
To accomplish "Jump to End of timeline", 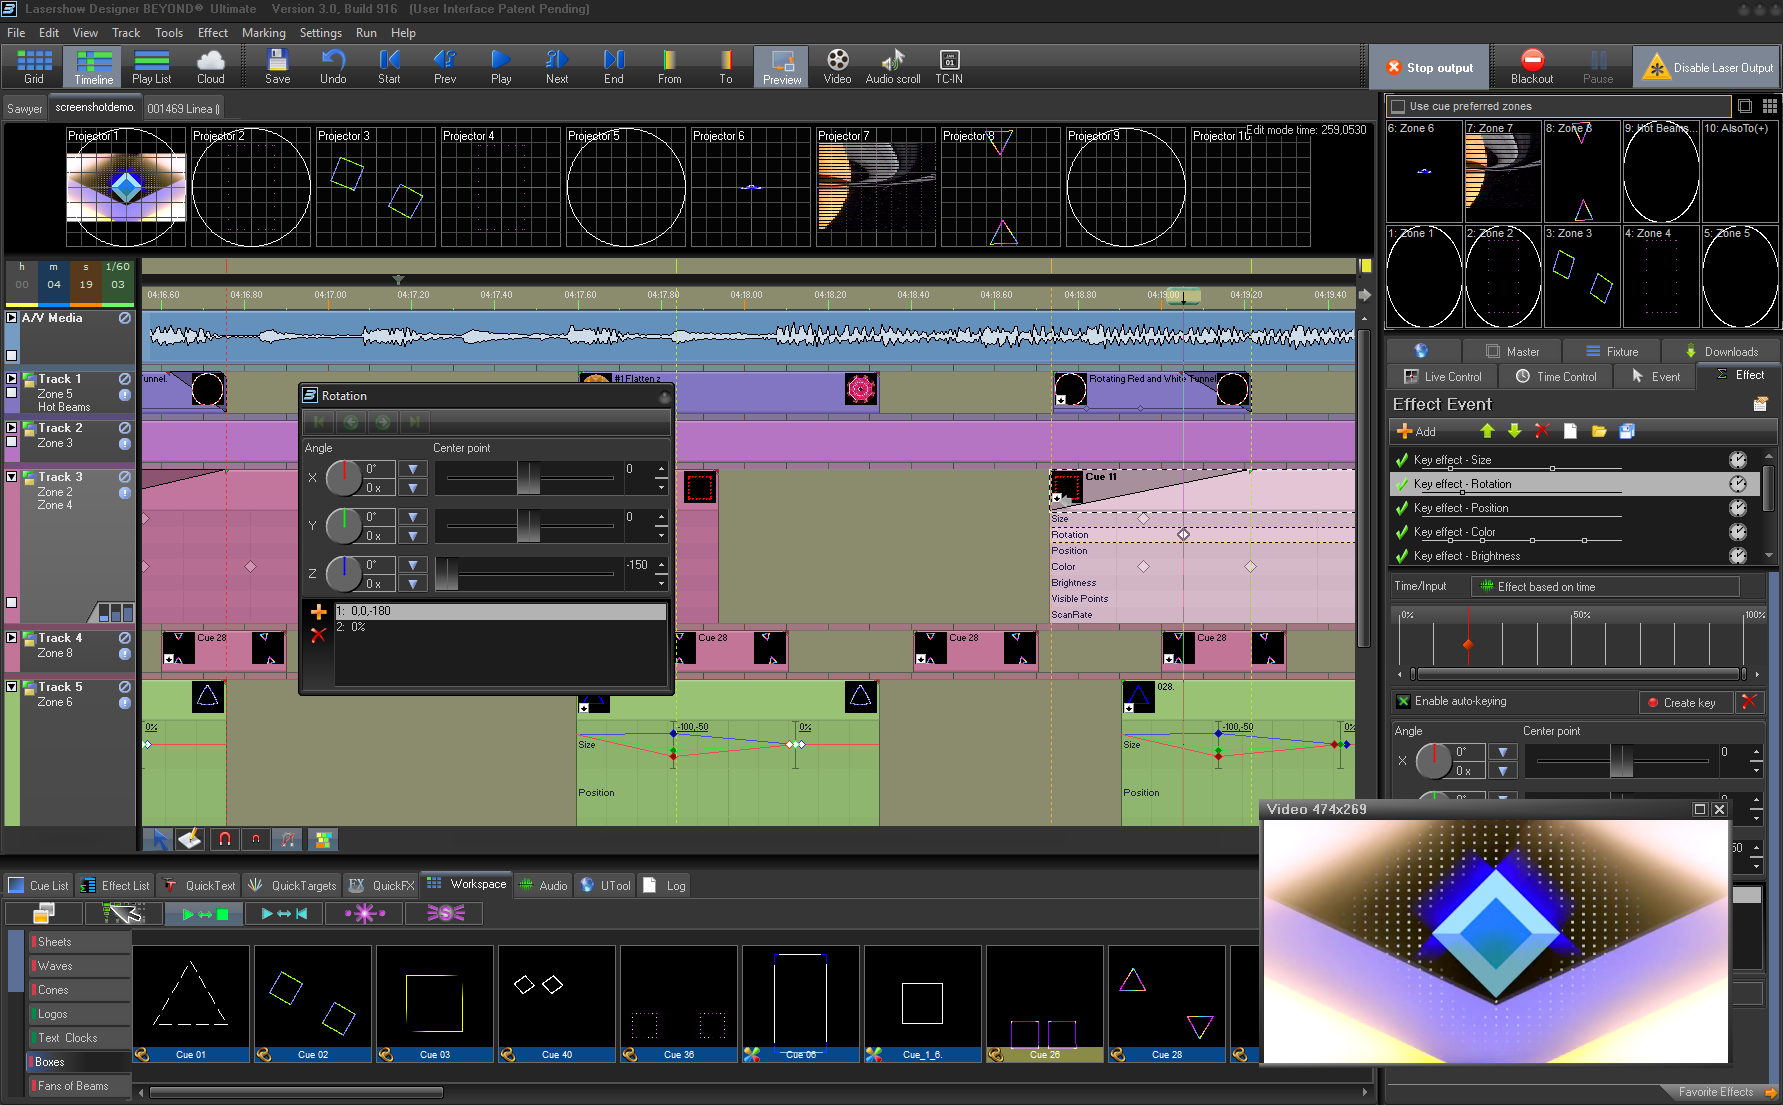I will click(613, 67).
